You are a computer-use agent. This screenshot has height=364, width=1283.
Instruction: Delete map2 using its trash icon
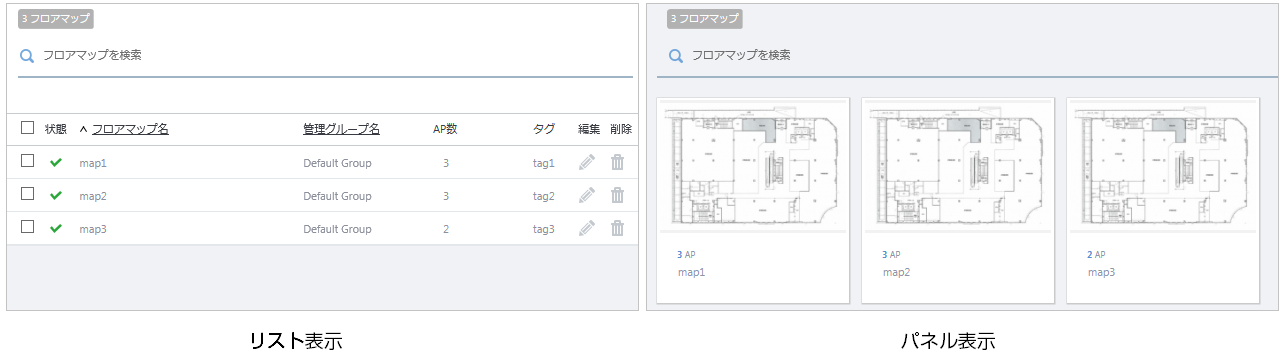(x=618, y=196)
